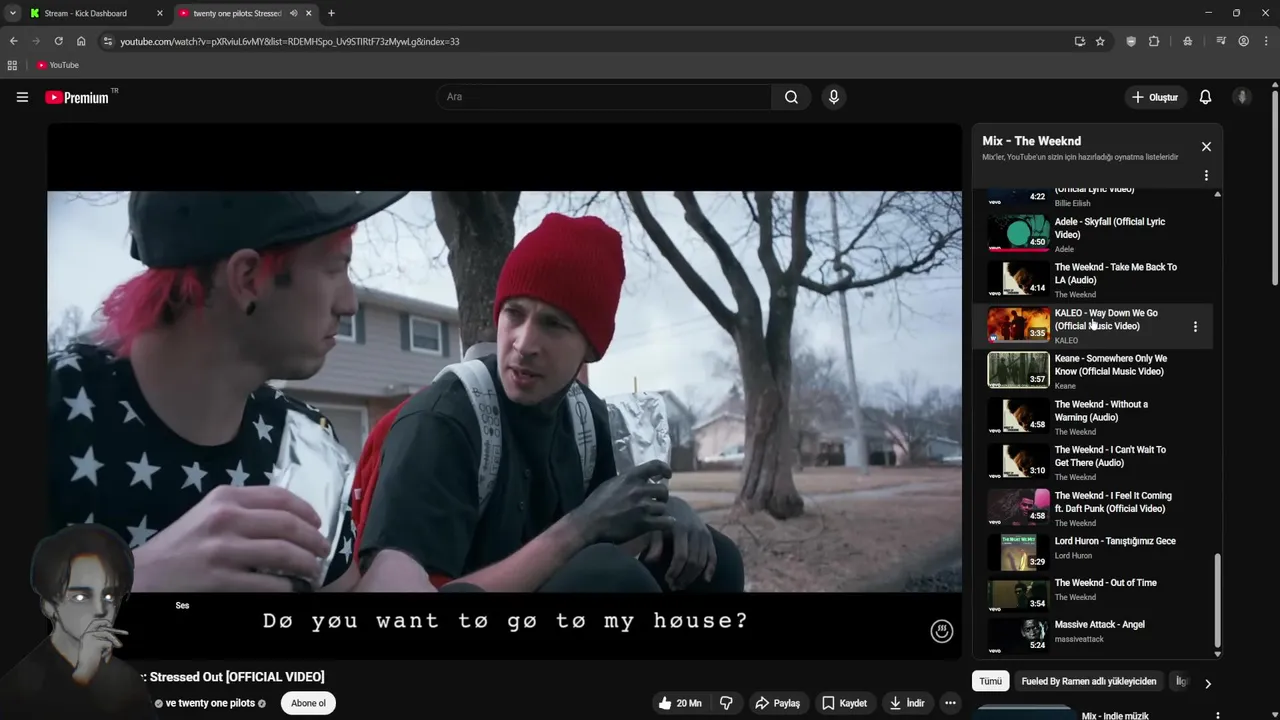Screen dimensions: 1280x720
Task: Subscribe with the Abone ol button
Action: 308,703
